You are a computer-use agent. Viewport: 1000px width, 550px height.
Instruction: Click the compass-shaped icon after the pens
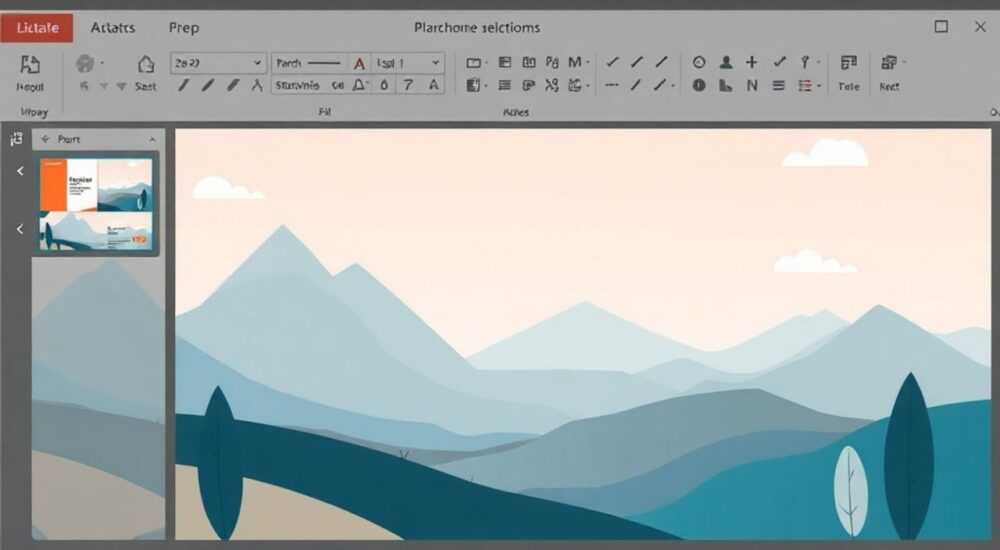(x=257, y=85)
